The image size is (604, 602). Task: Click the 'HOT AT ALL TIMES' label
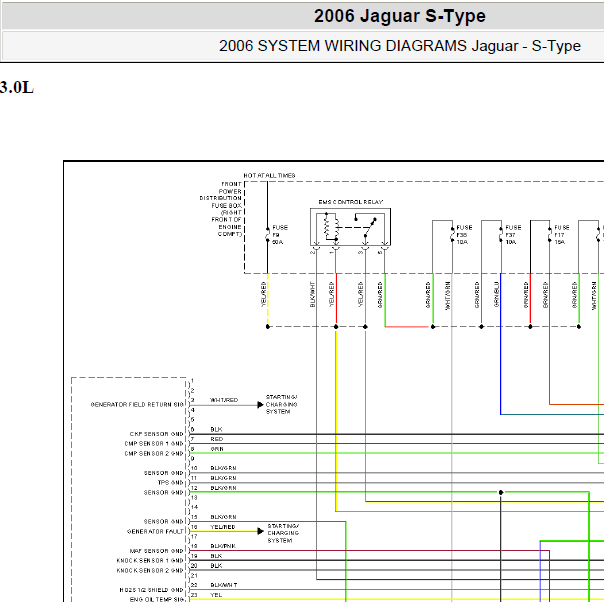(269, 175)
